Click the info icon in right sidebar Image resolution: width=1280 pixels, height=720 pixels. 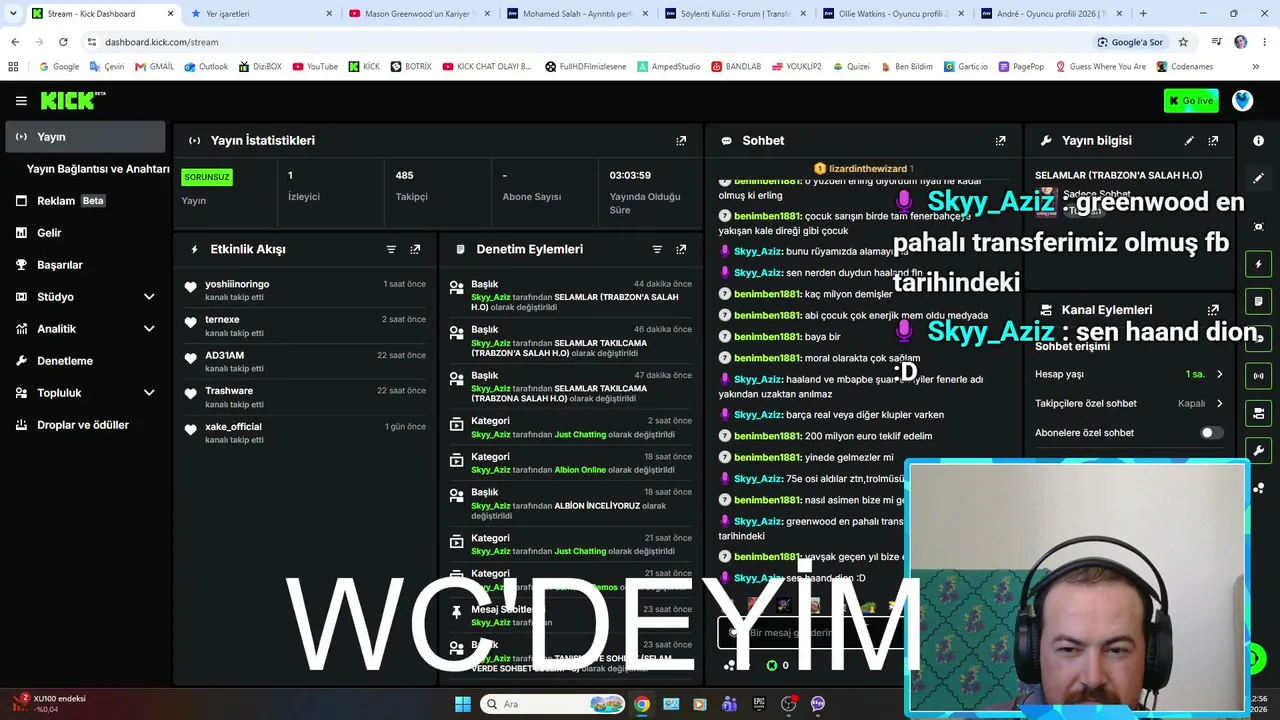(x=1258, y=141)
